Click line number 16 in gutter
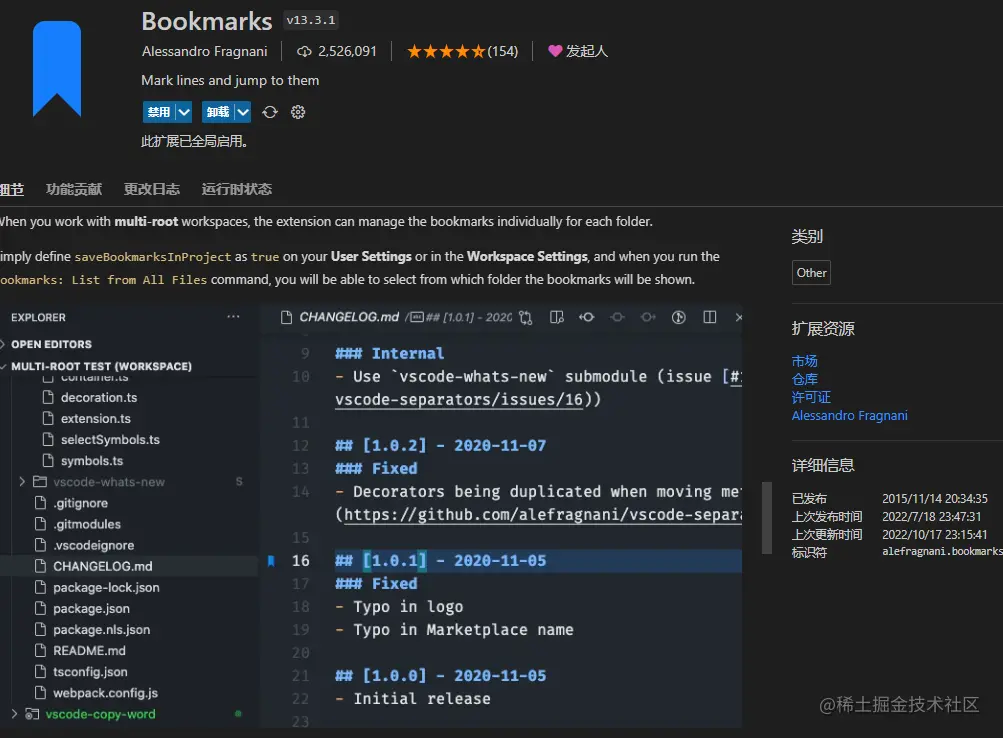 coord(301,561)
